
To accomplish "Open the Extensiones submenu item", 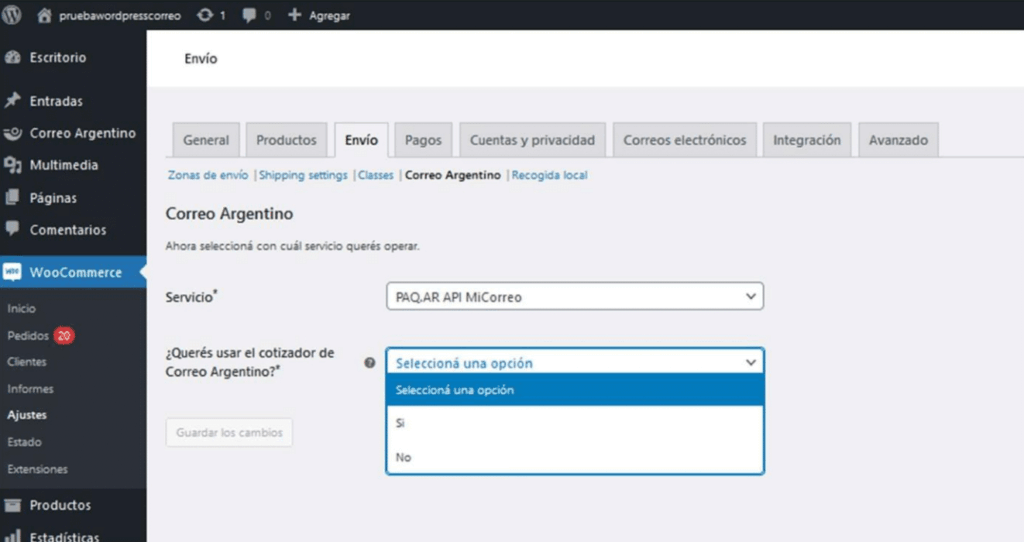I will [x=37, y=469].
